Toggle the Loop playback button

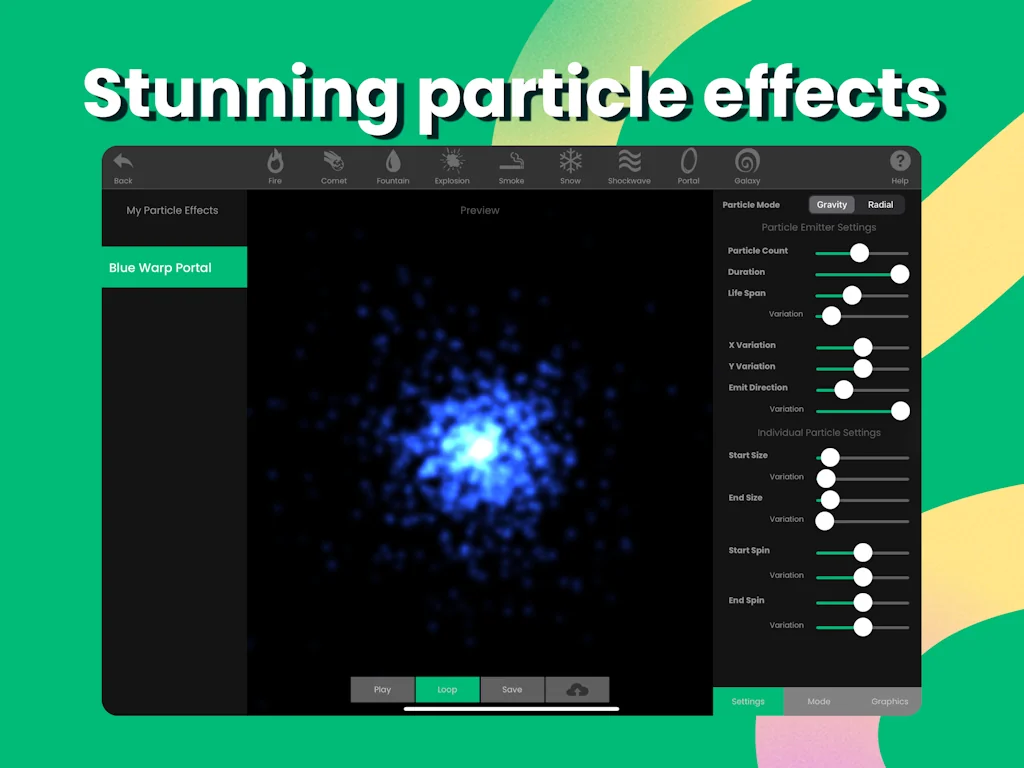tap(447, 690)
